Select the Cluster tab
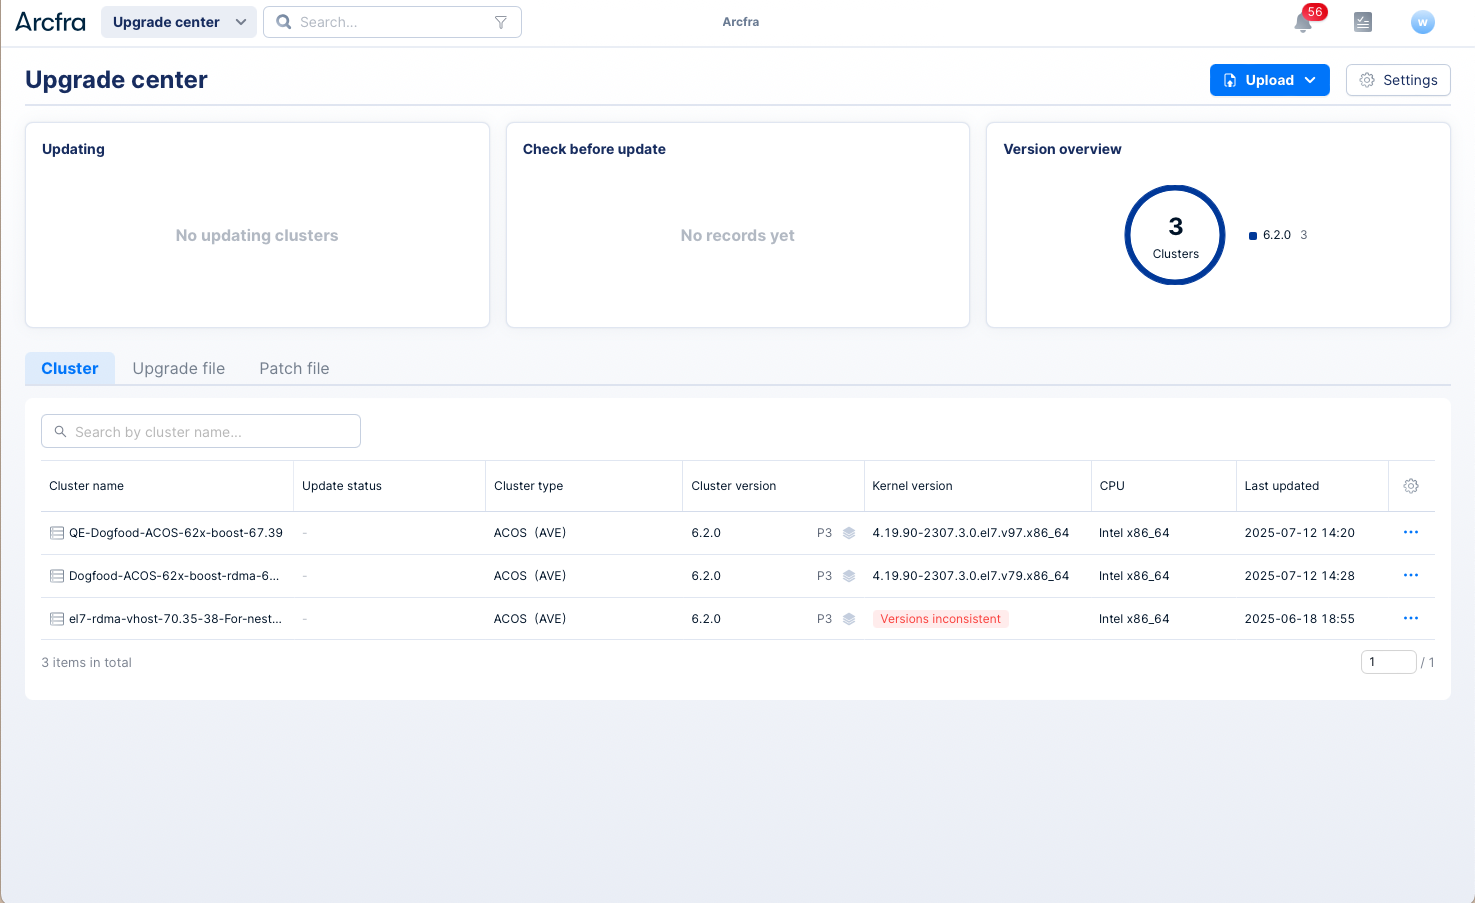The image size is (1475, 903). [70, 369]
